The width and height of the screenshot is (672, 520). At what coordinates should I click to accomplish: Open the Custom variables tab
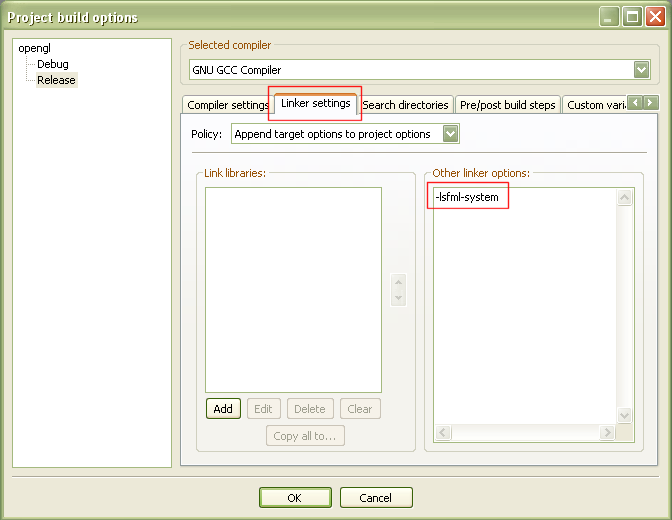595,105
